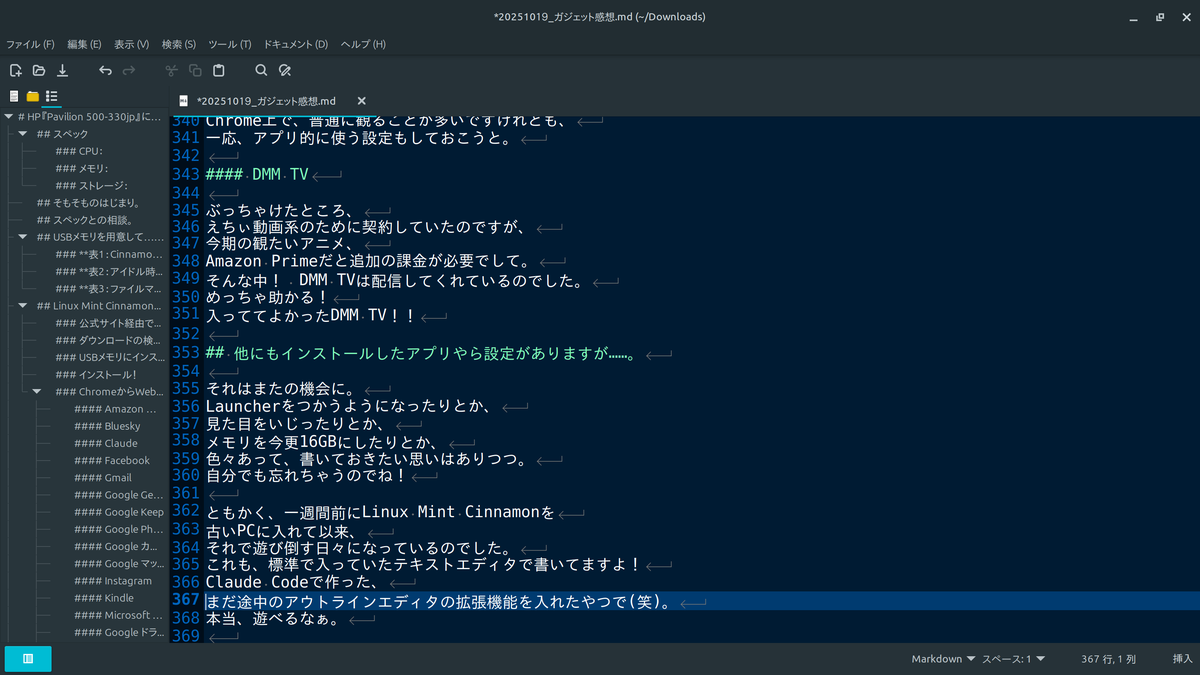
Task: Toggle the 挿入 insert mode indicator
Action: pos(1182,659)
